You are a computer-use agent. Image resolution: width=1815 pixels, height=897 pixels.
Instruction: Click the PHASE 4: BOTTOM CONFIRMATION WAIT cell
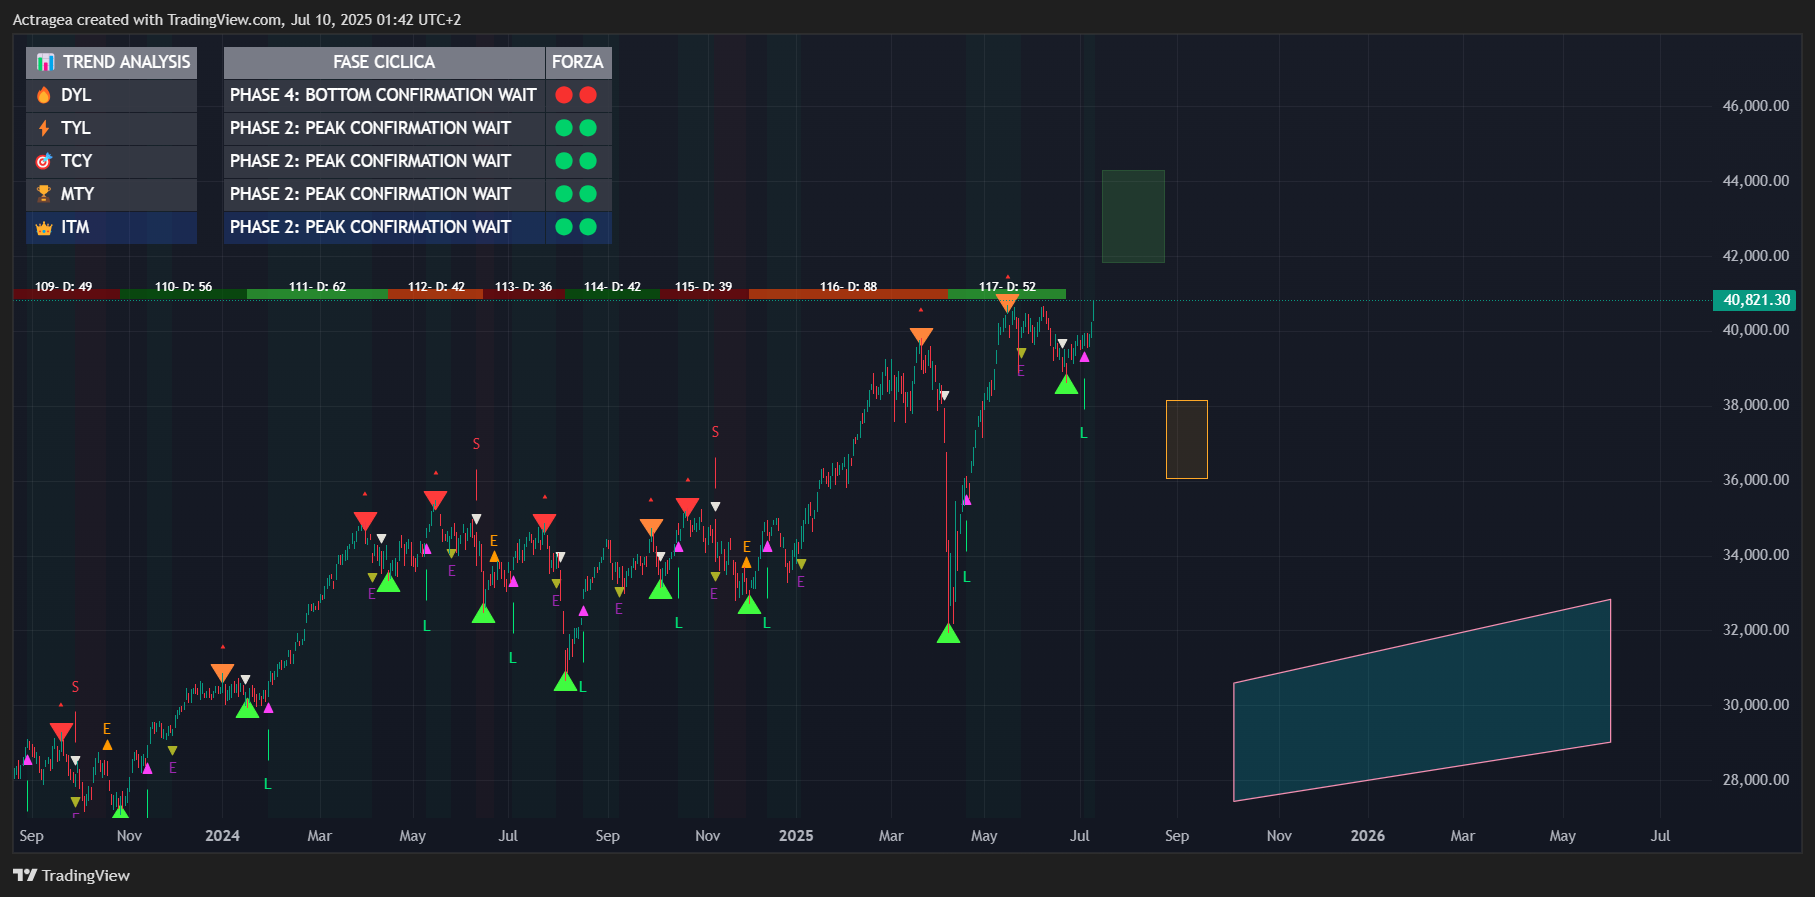click(x=384, y=95)
